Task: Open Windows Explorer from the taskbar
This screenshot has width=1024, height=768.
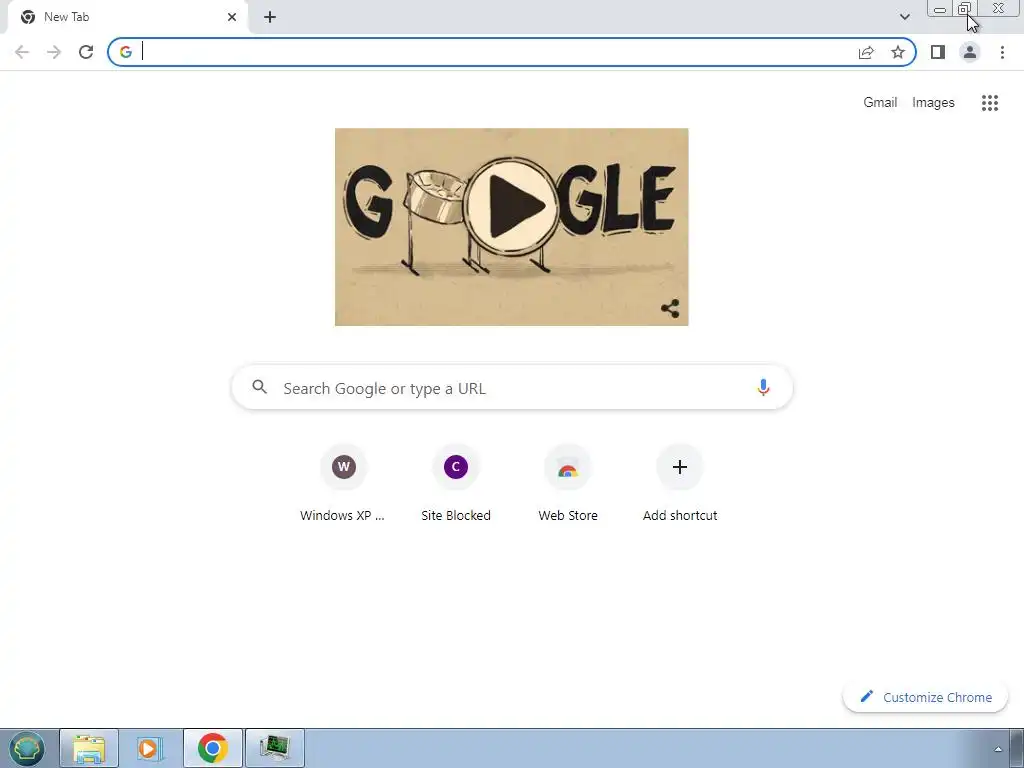Action: (89, 748)
